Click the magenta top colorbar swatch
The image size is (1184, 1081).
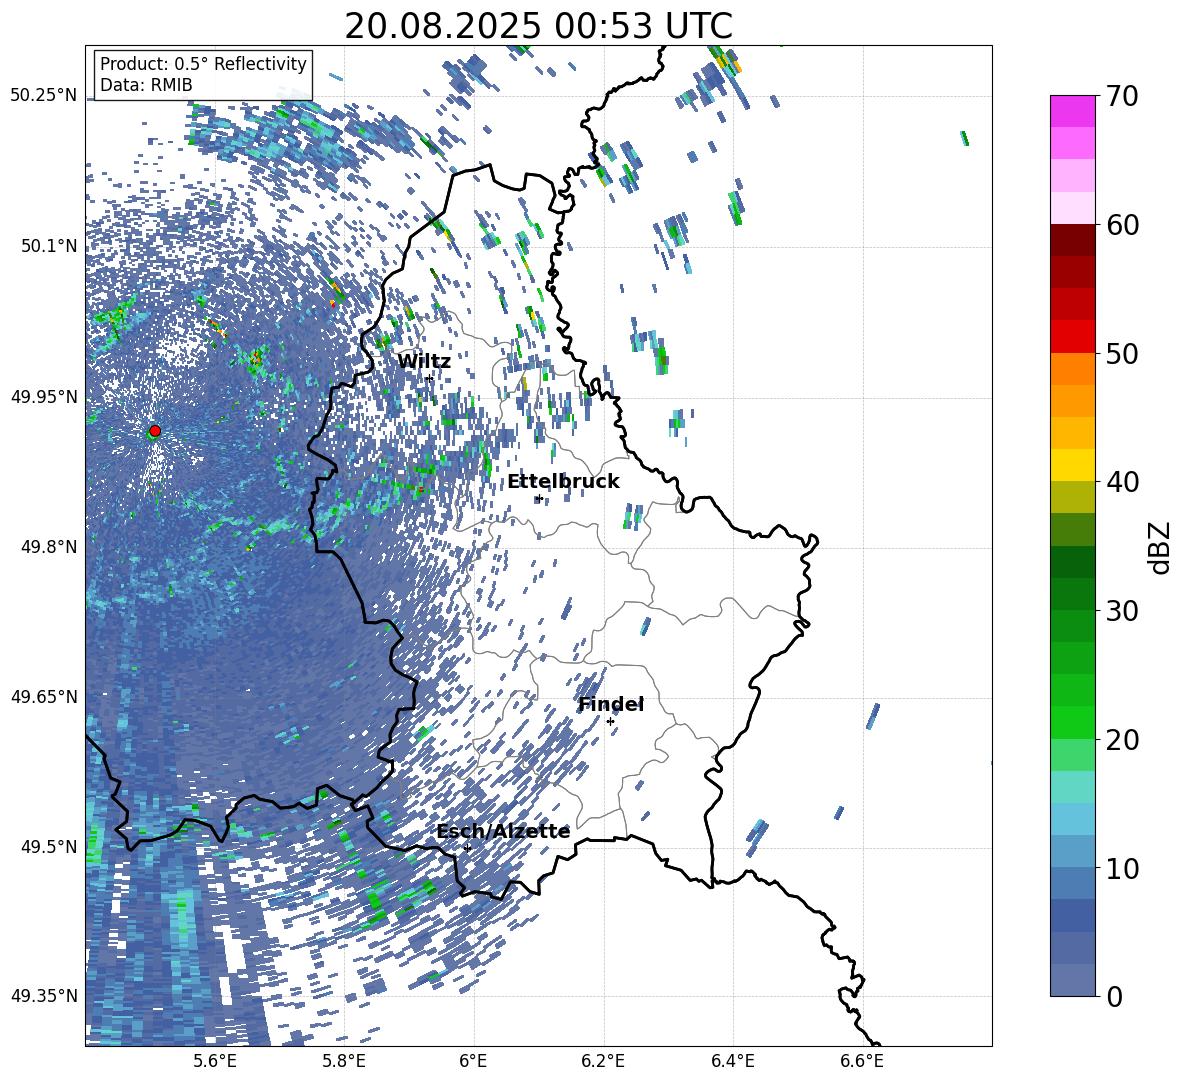(1072, 111)
